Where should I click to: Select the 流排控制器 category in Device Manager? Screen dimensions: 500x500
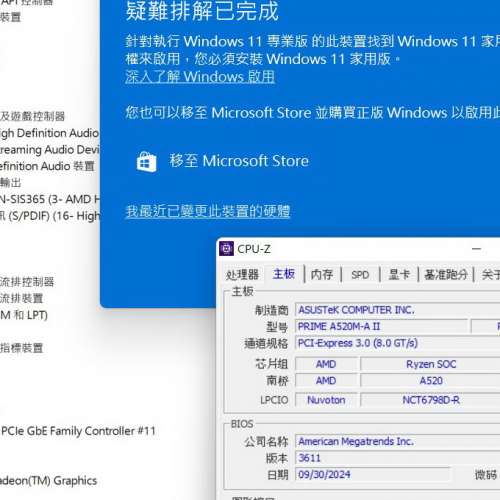[27, 282]
